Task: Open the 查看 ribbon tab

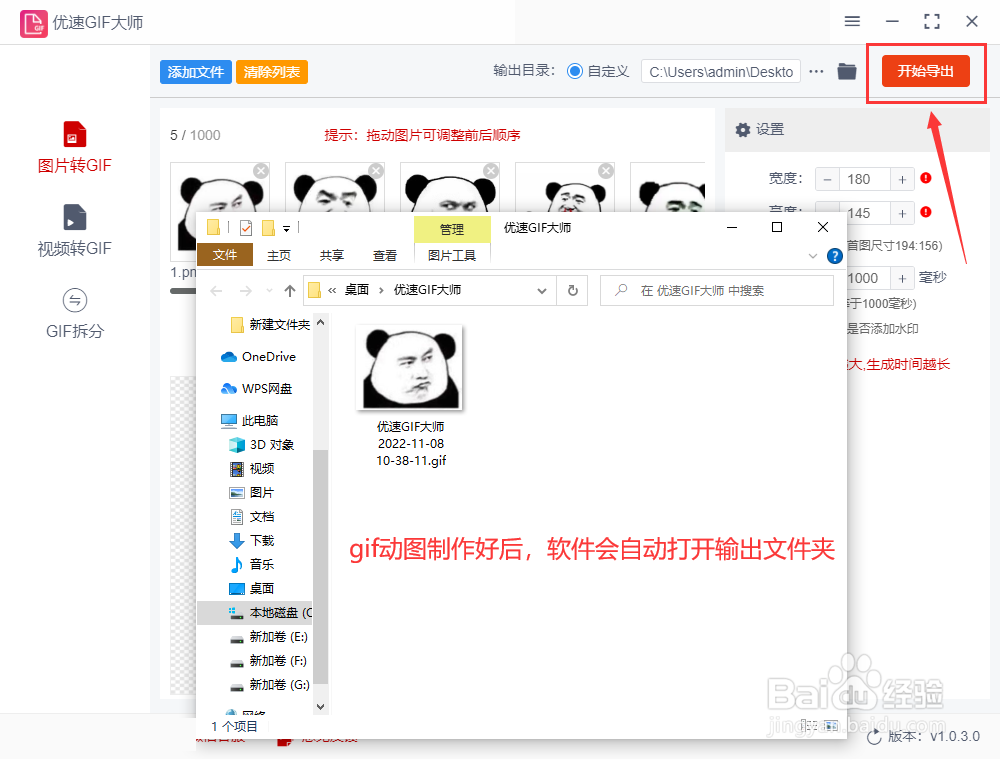Action: pyautogui.click(x=385, y=256)
